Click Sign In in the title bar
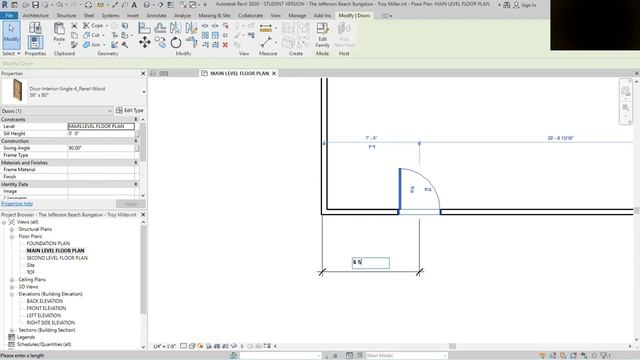This screenshot has height=360, width=640. pyautogui.click(x=525, y=5)
